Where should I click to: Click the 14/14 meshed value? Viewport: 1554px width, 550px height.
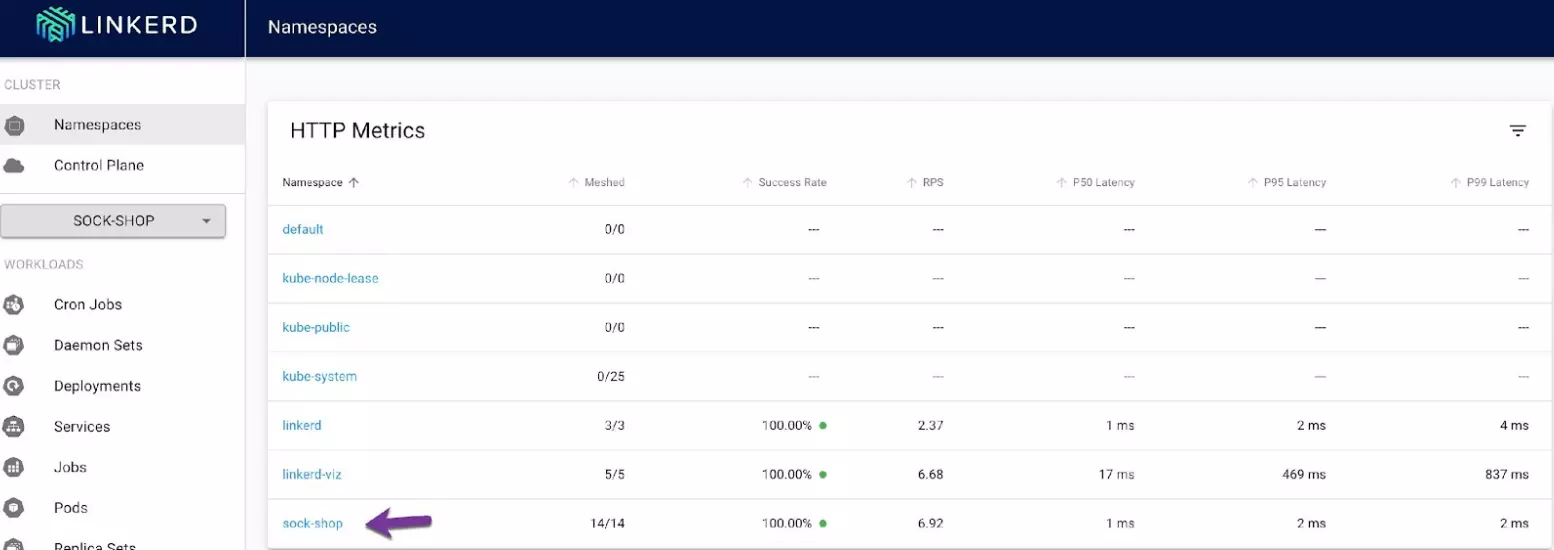point(608,523)
